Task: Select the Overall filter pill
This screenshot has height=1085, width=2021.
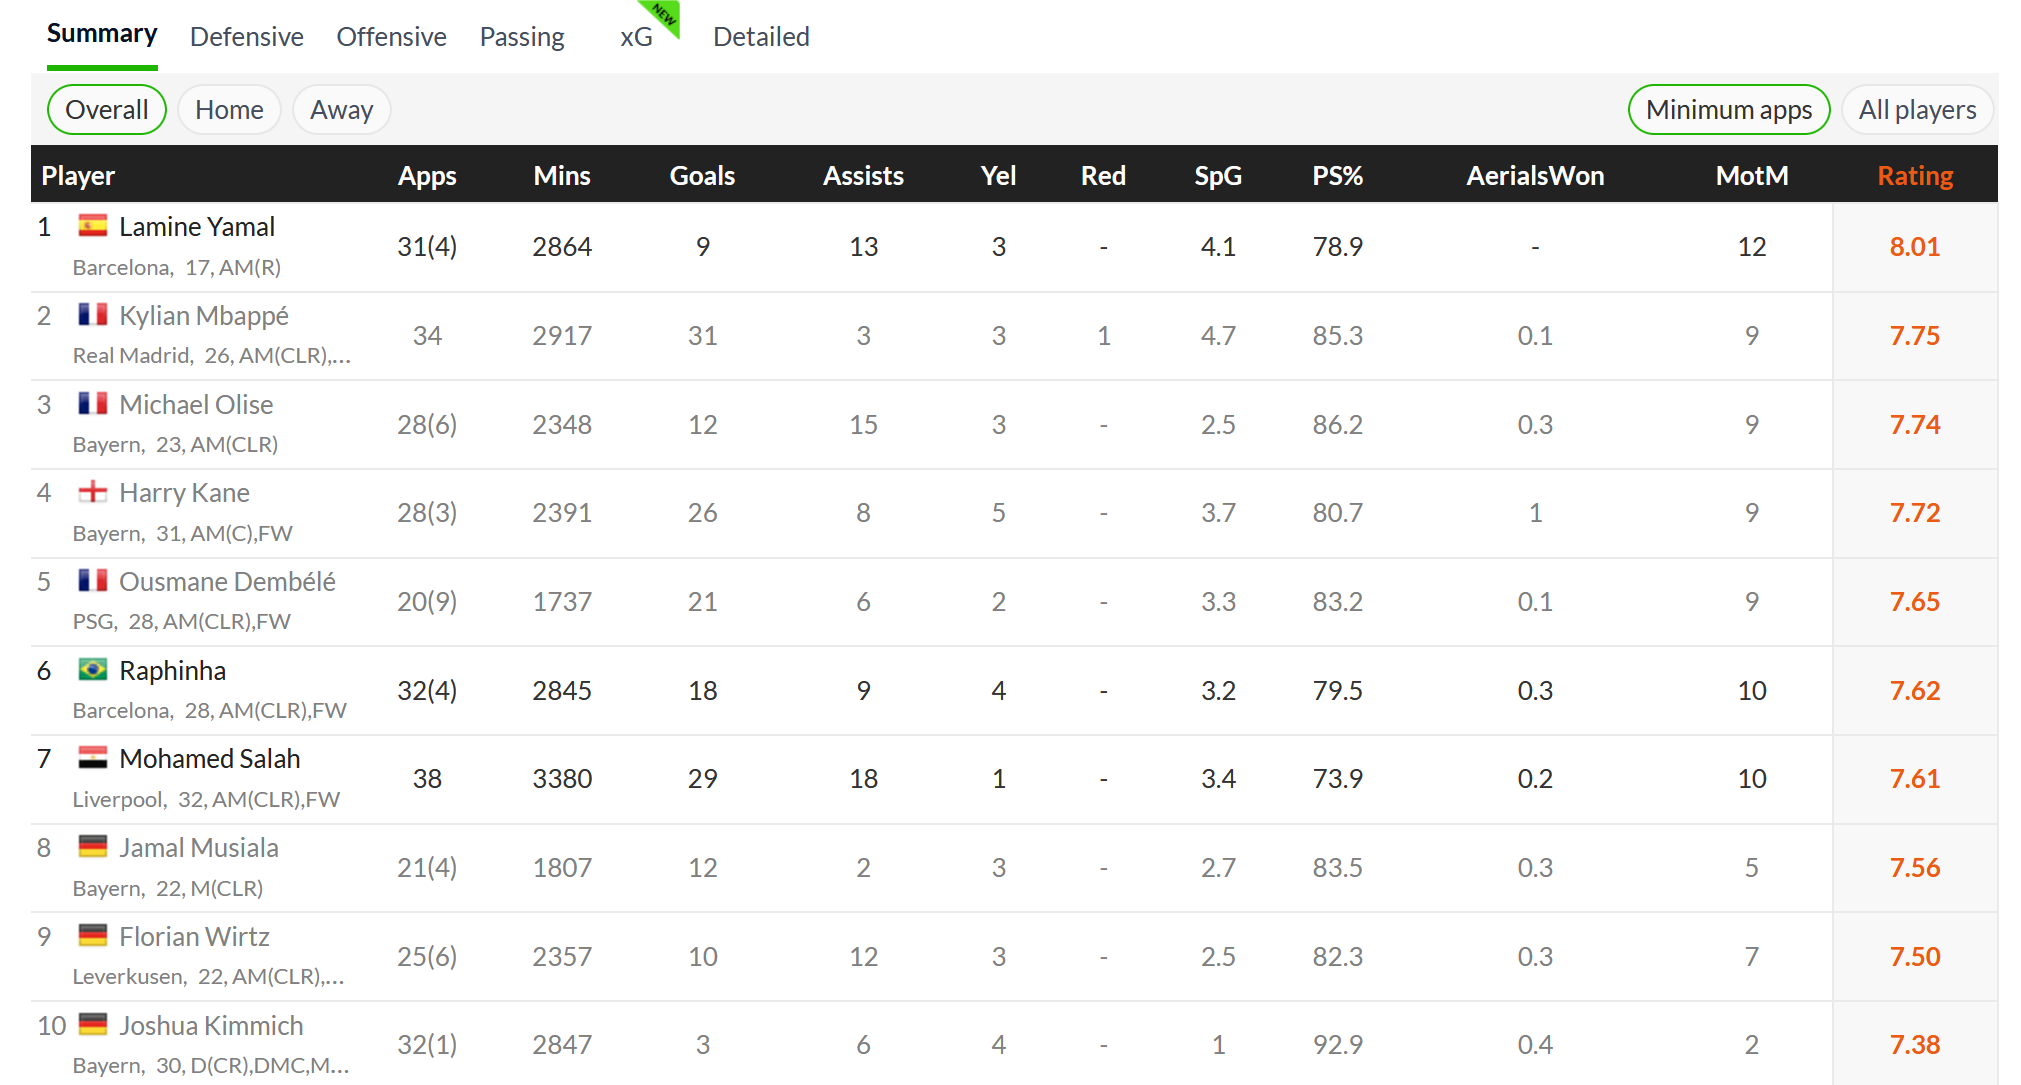Action: coord(107,109)
